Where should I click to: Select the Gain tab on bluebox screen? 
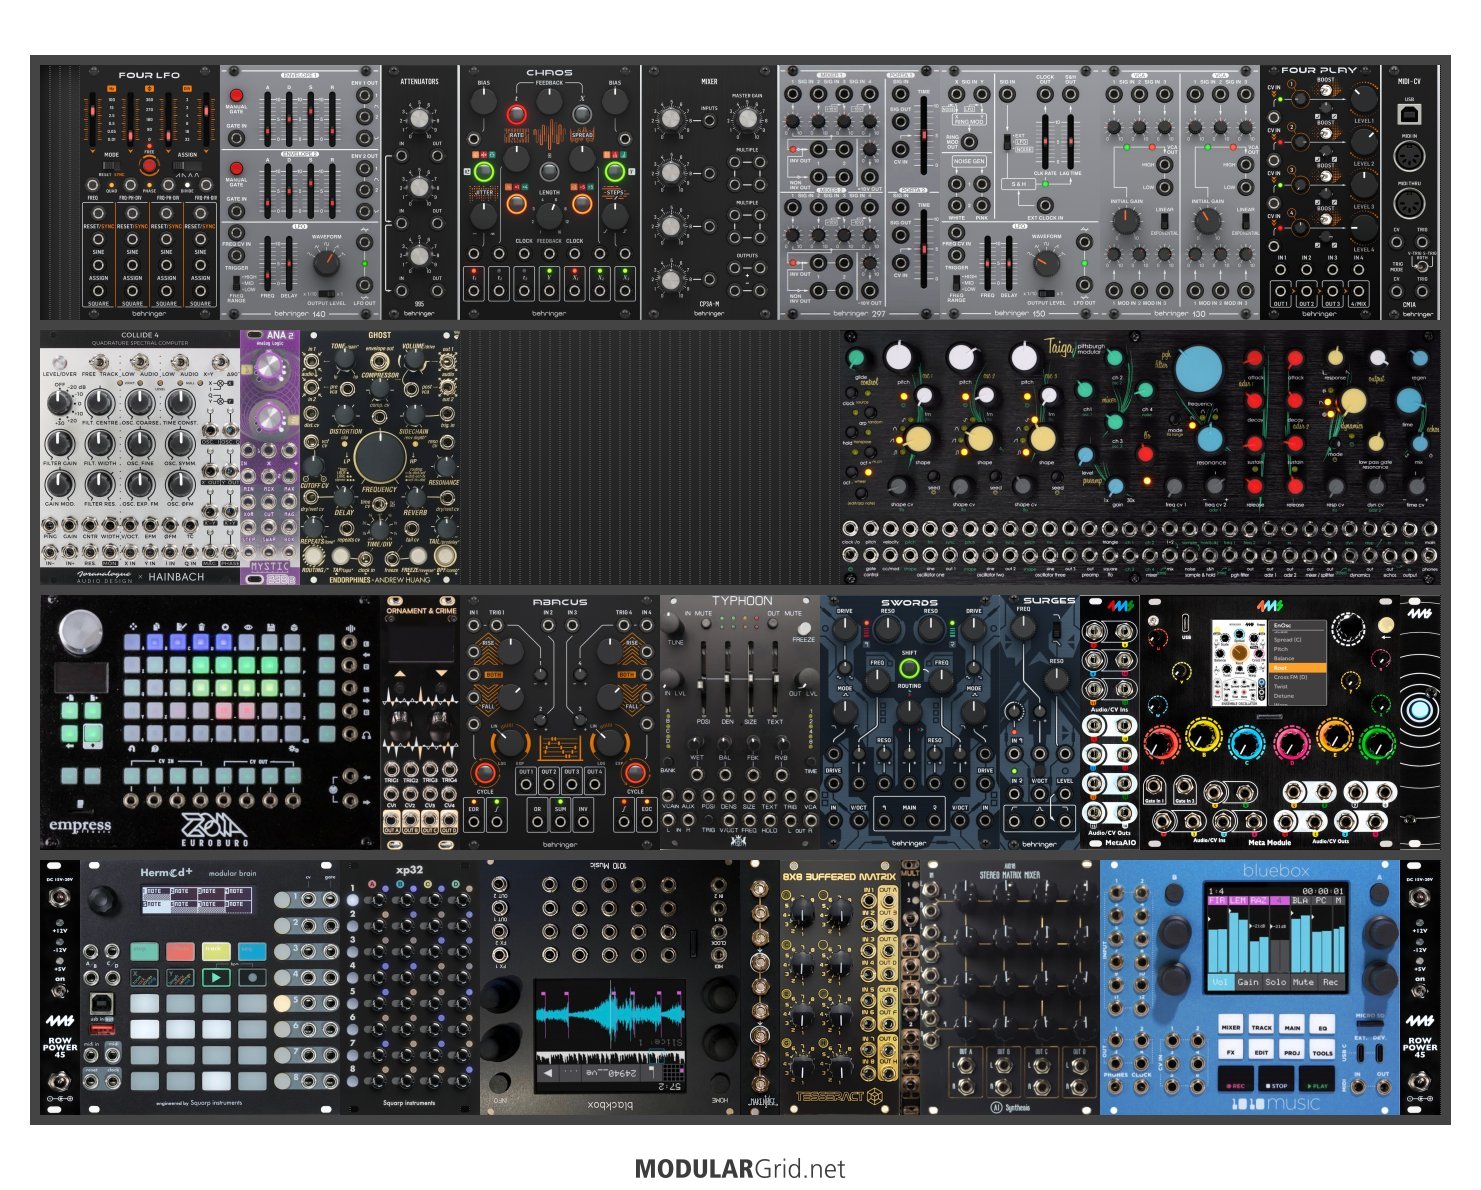pyautogui.click(x=1248, y=982)
